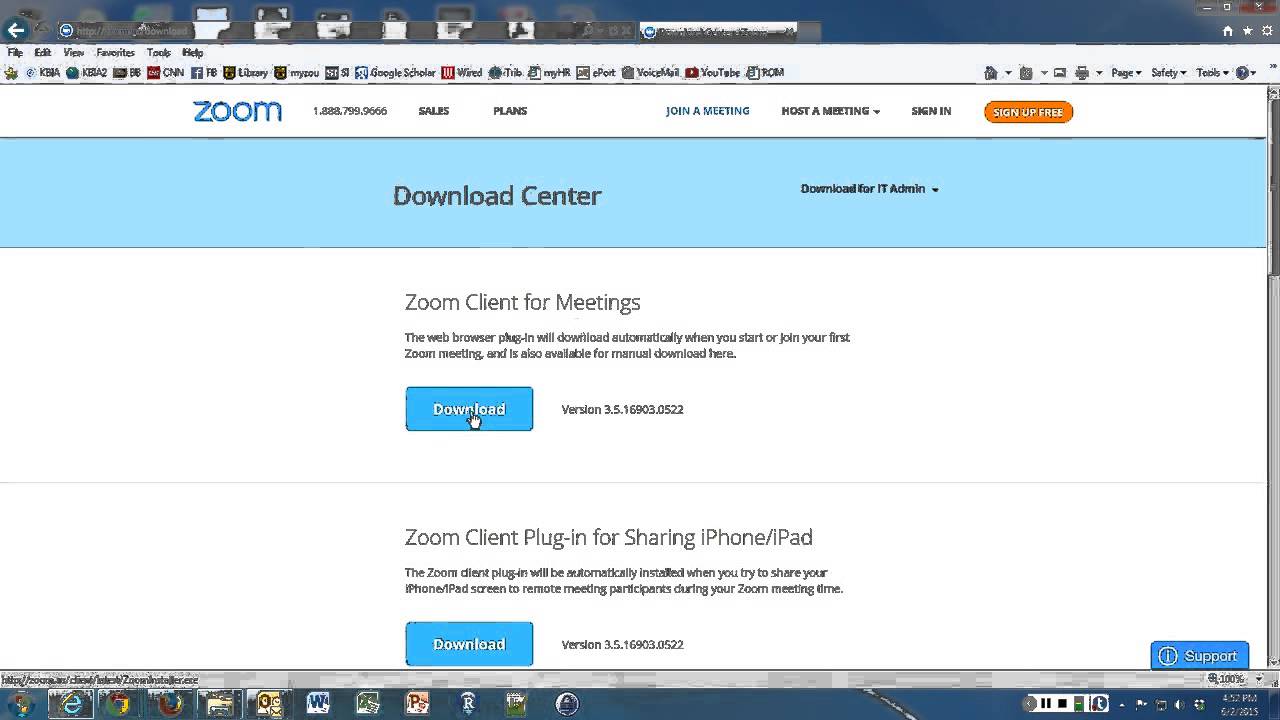Click the stop recording tray control

pyautogui.click(x=1063, y=703)
